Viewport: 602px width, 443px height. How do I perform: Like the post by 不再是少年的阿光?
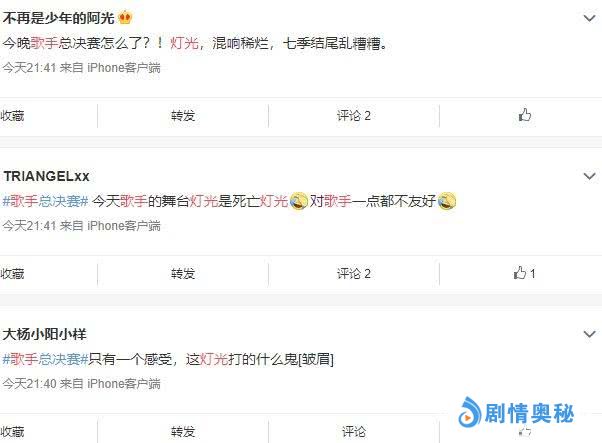524,114
